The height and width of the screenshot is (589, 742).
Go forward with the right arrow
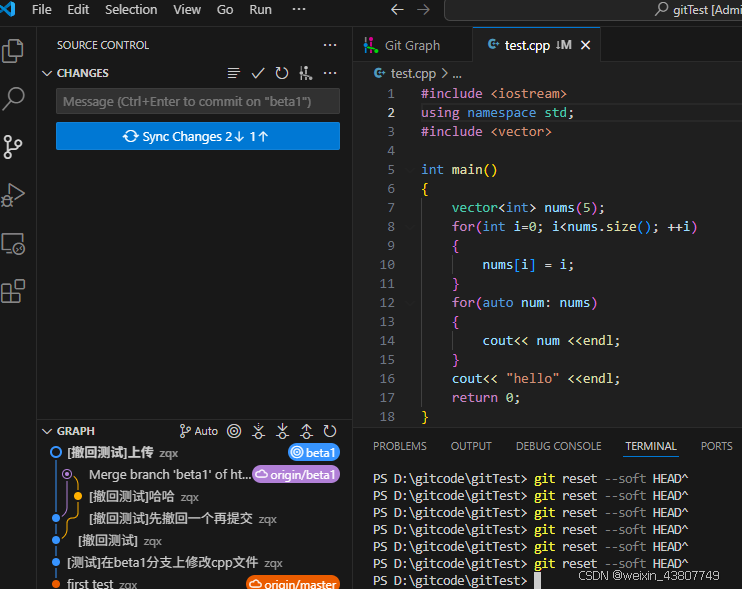click(x=424, y=9)
